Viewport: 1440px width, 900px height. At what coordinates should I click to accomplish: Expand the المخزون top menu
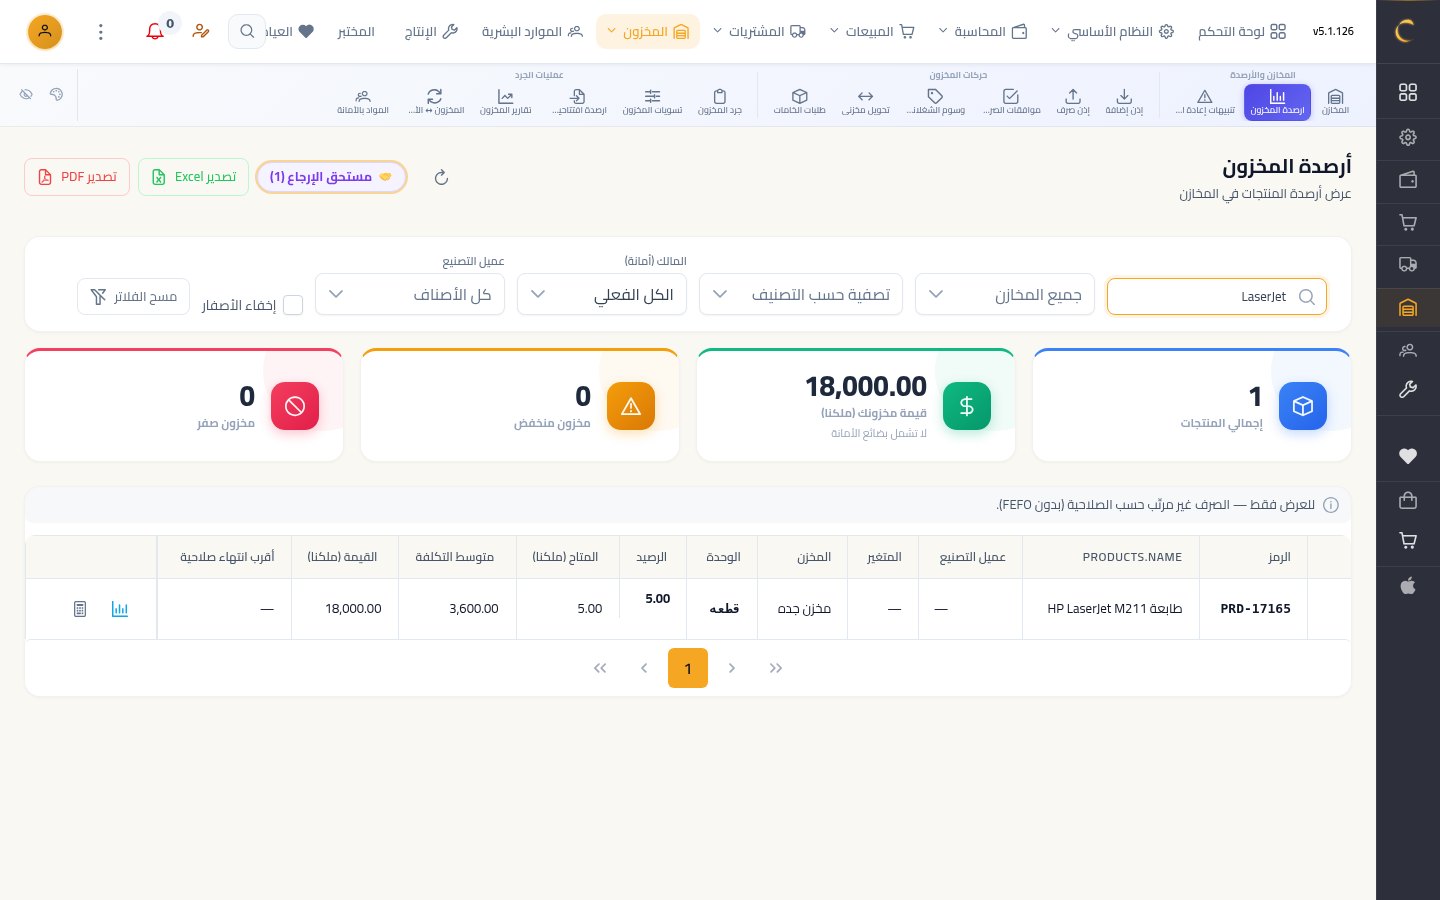(x=648, y=32)
